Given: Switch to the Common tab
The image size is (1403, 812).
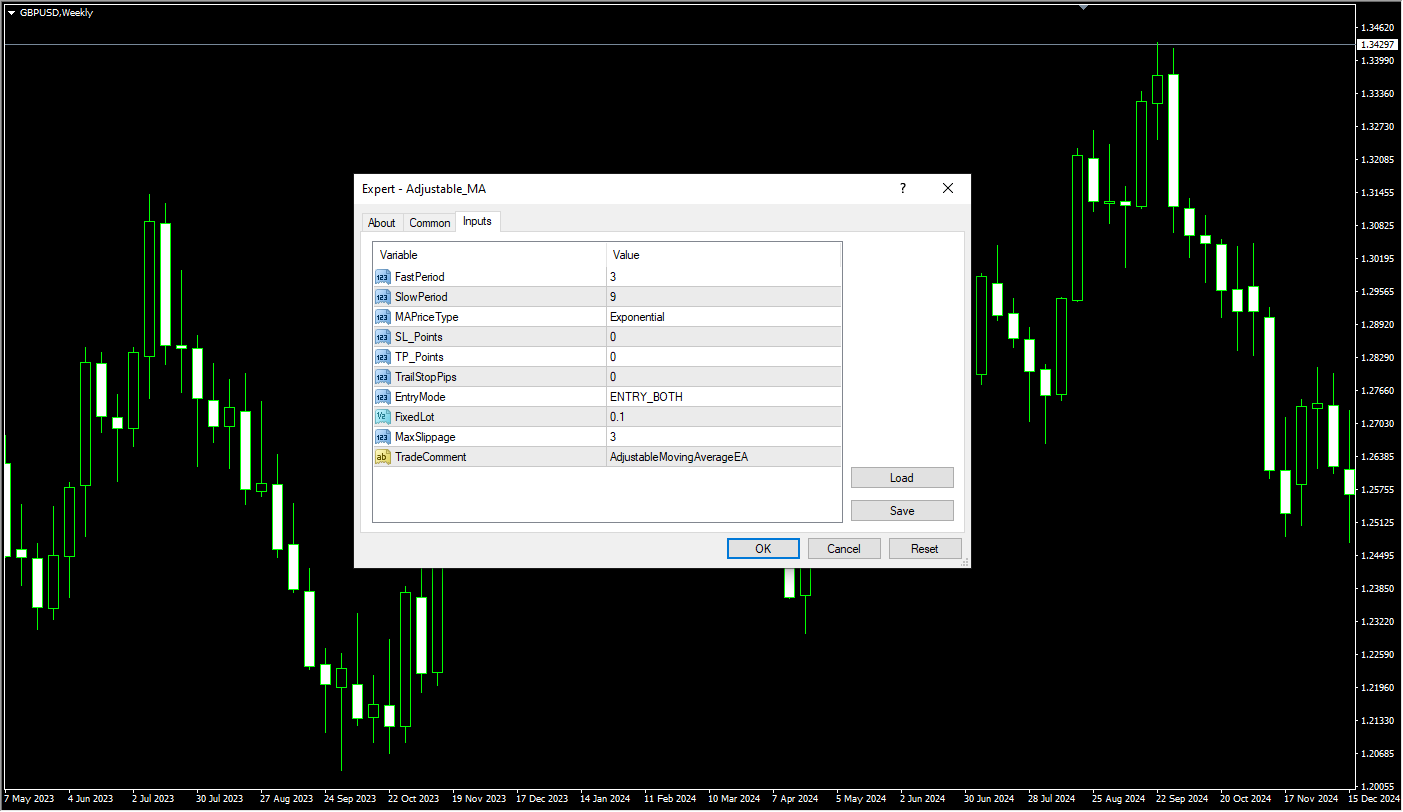Looking at the screenshot, I should coord(430,223).
